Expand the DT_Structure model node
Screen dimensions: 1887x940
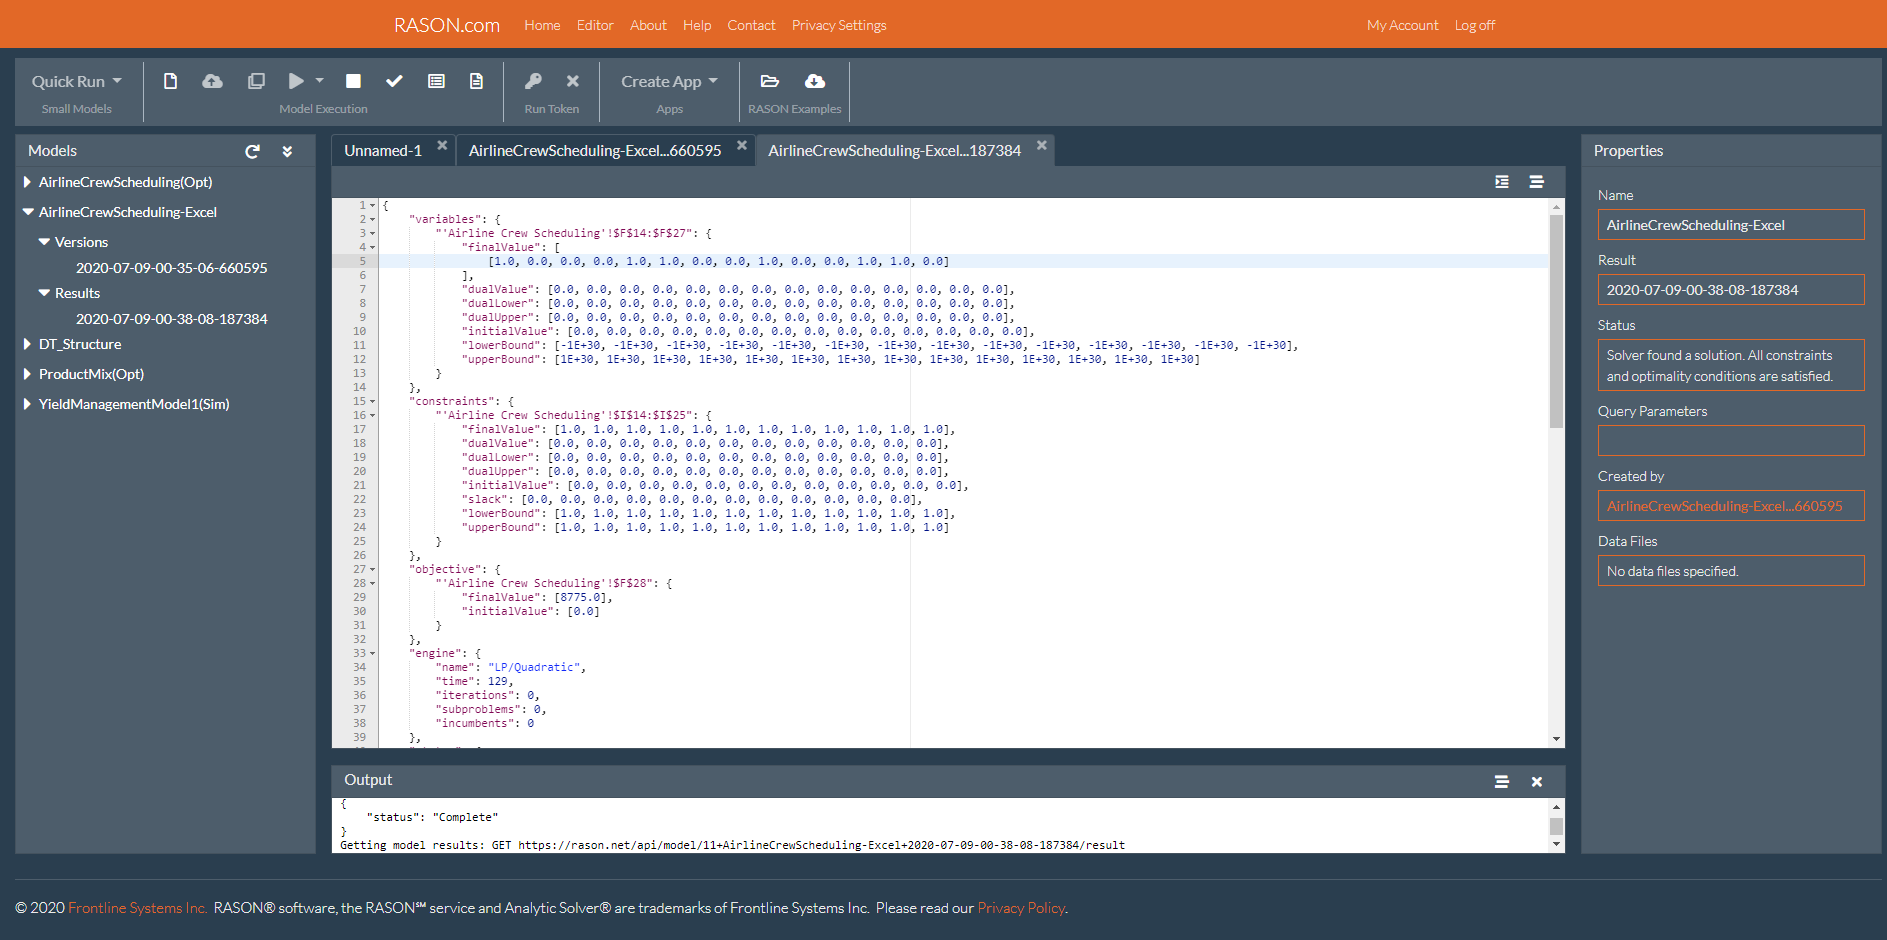(x=28, y=344)
